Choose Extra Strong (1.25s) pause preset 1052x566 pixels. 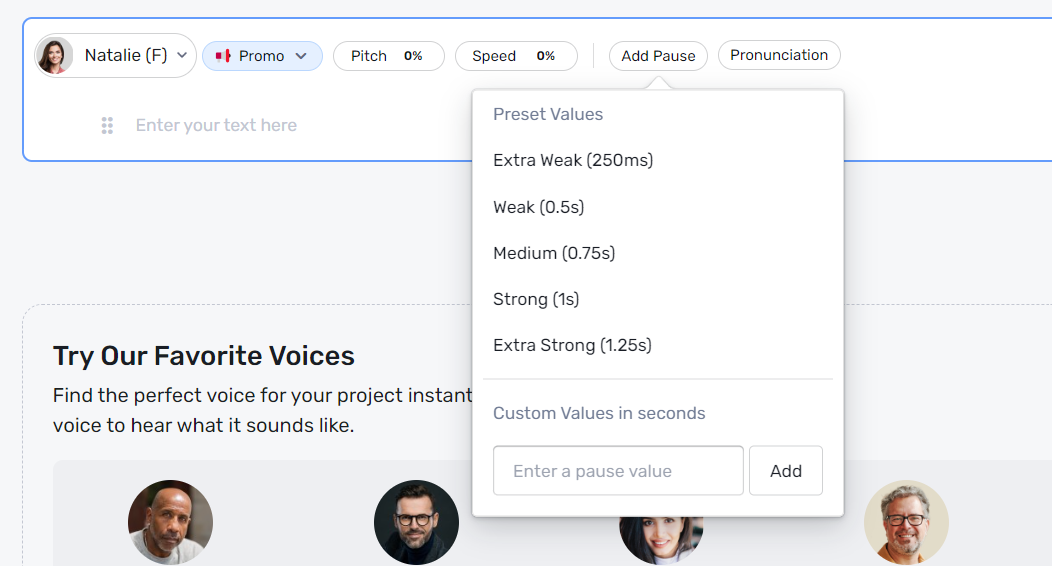(x=572, y=345)
